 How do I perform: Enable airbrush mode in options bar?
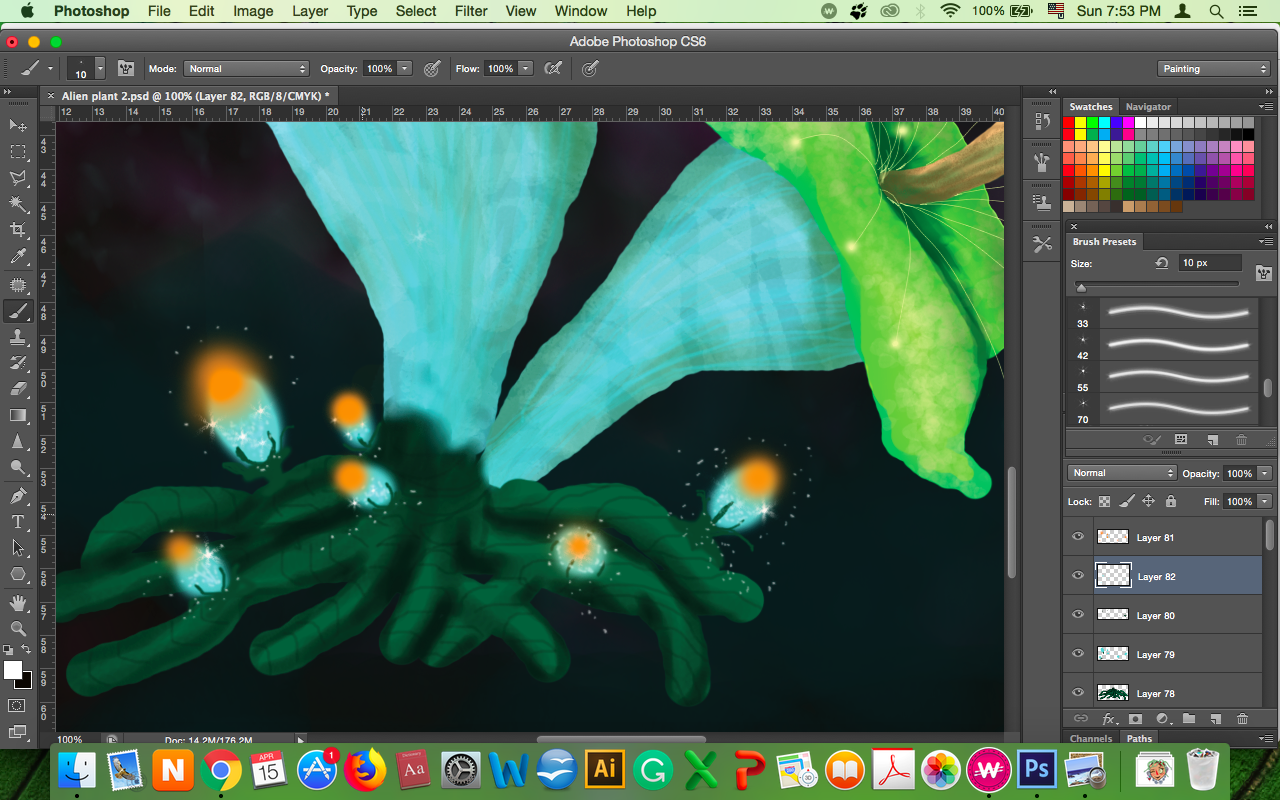(x=552, y=69)
